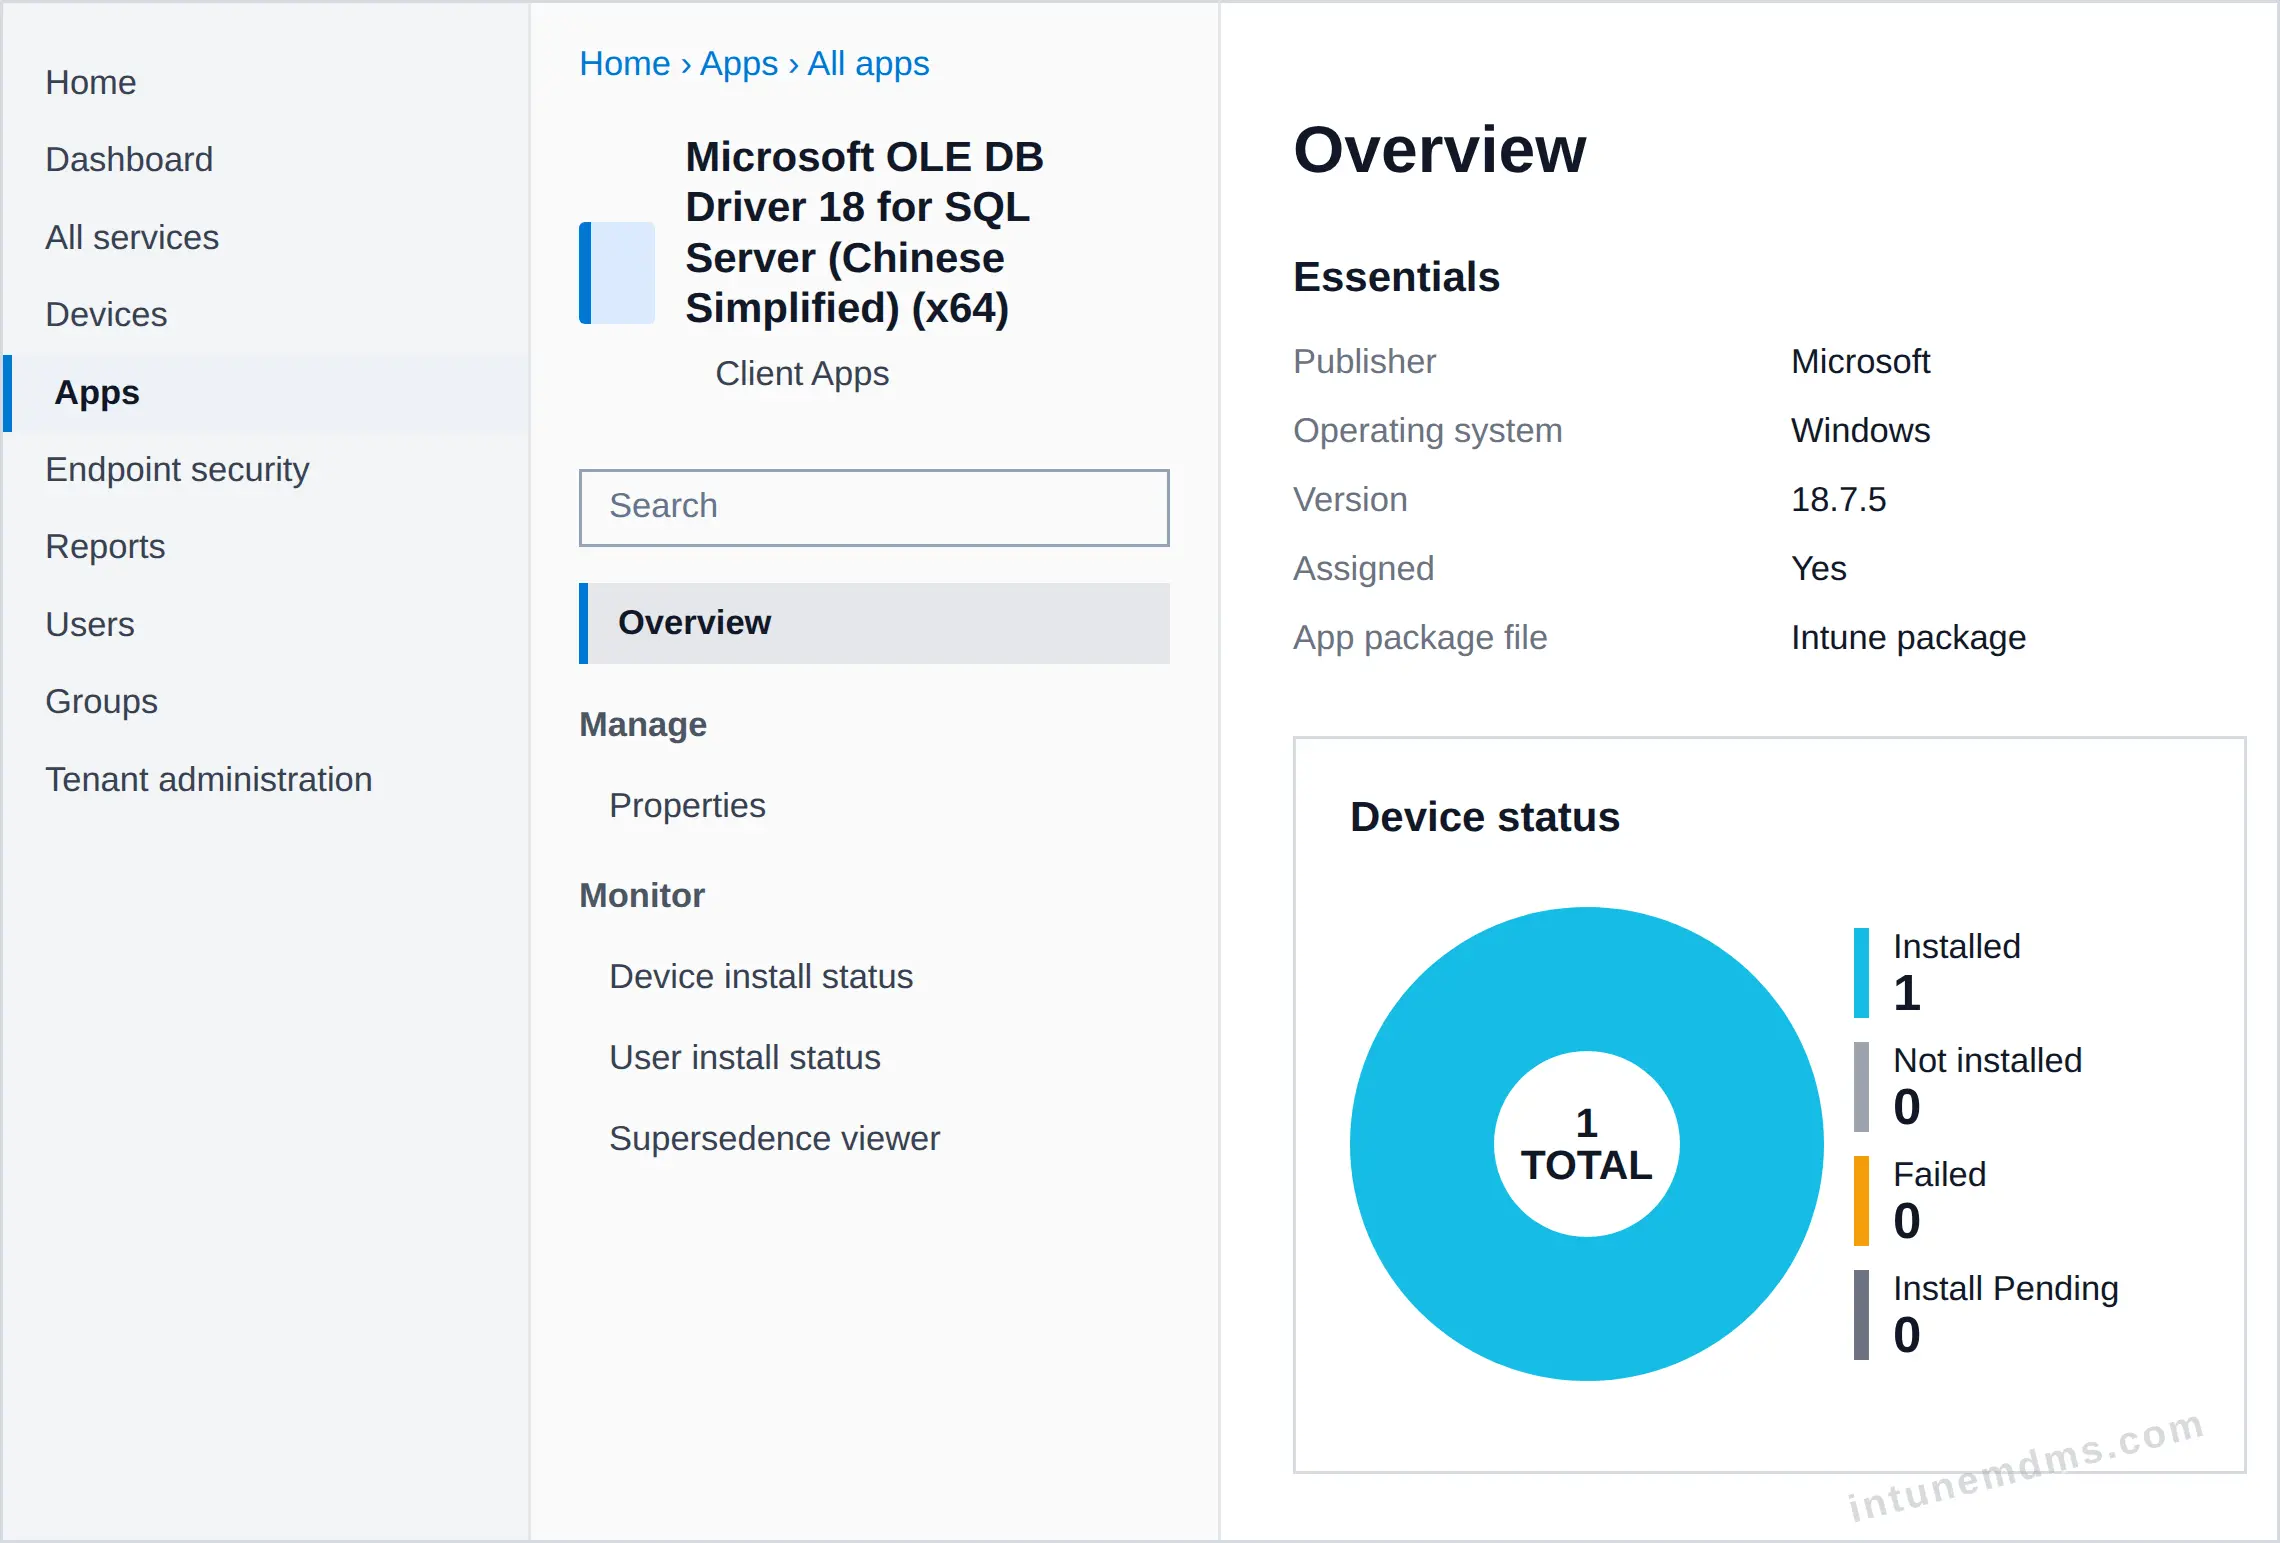Open Device install status

click(x=761, y=977)
